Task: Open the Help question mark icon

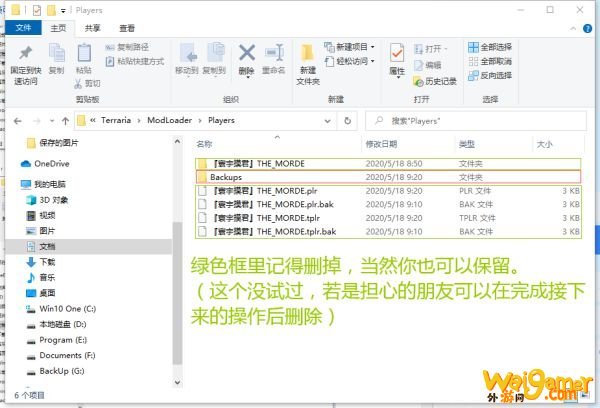Action: 587,28
